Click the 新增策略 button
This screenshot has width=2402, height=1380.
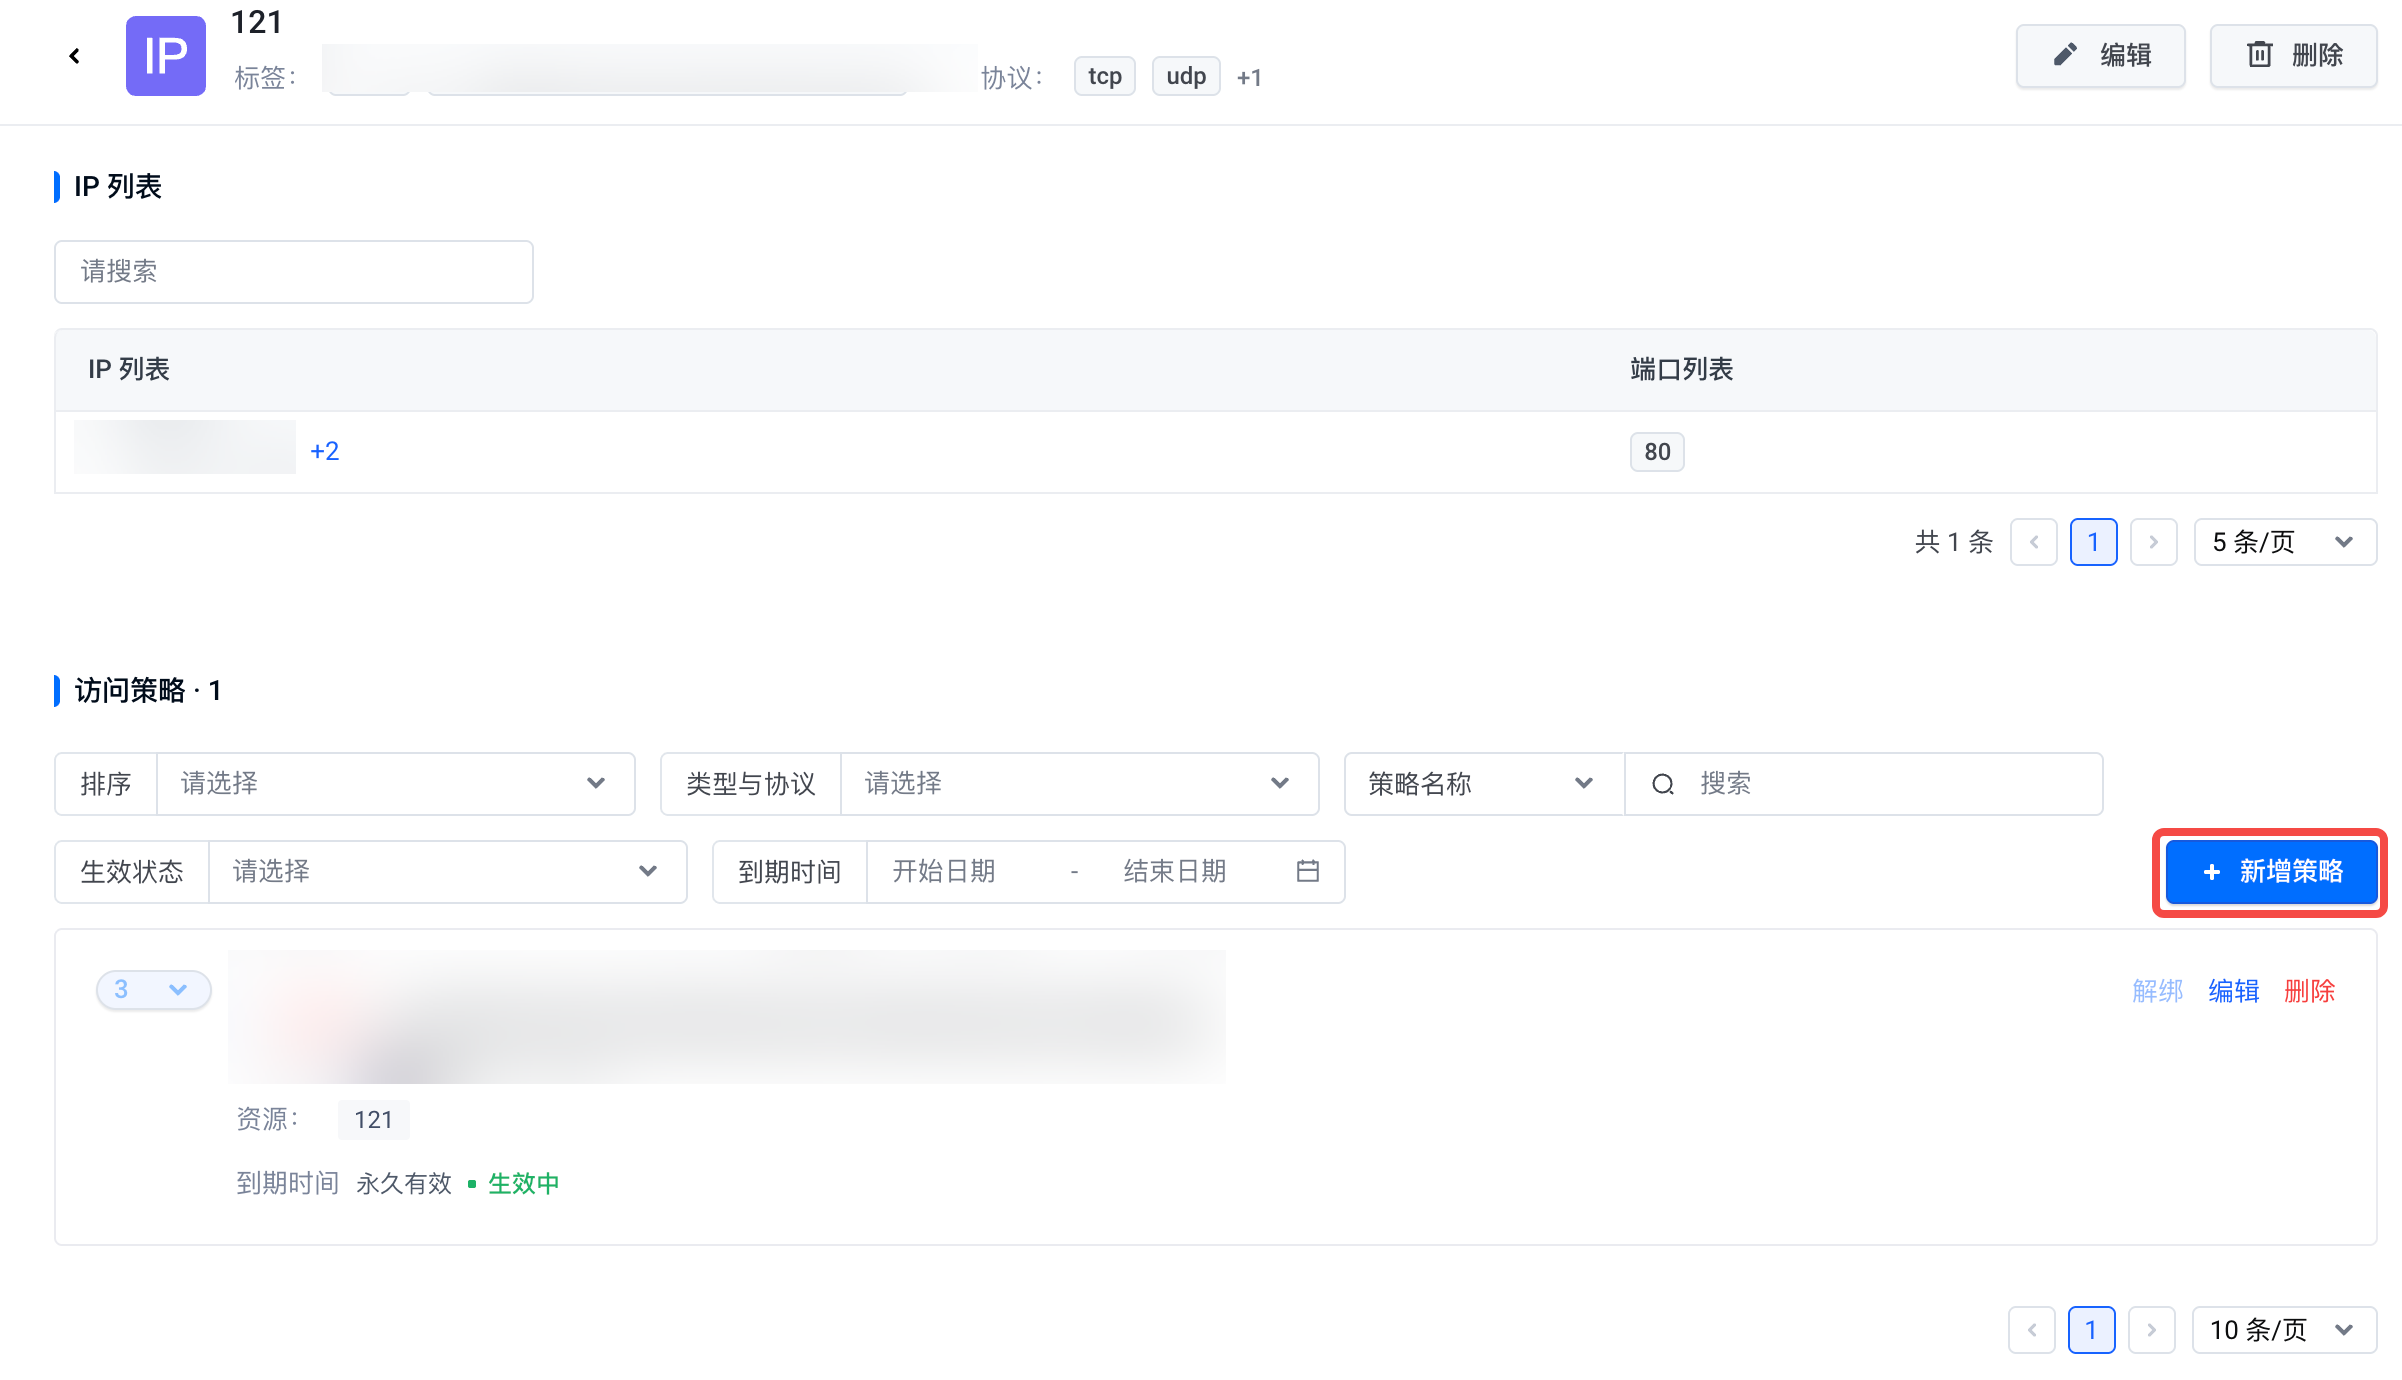[2270, 872]
